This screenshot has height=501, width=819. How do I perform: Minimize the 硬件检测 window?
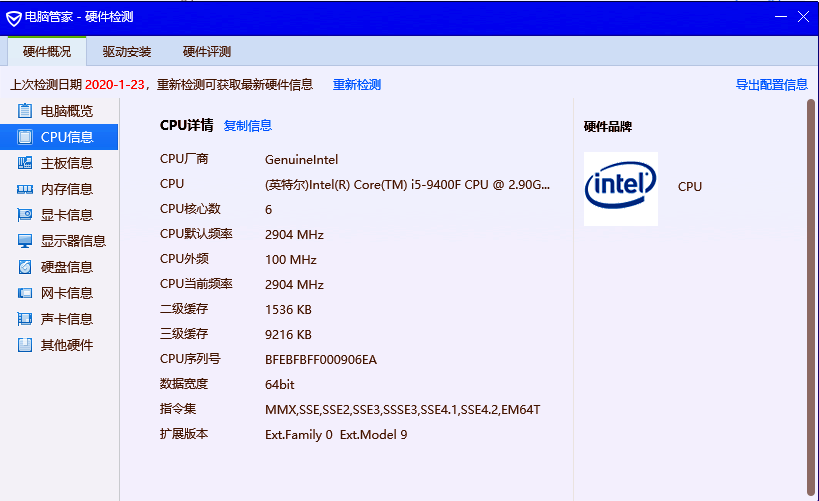tap(780, 17)
